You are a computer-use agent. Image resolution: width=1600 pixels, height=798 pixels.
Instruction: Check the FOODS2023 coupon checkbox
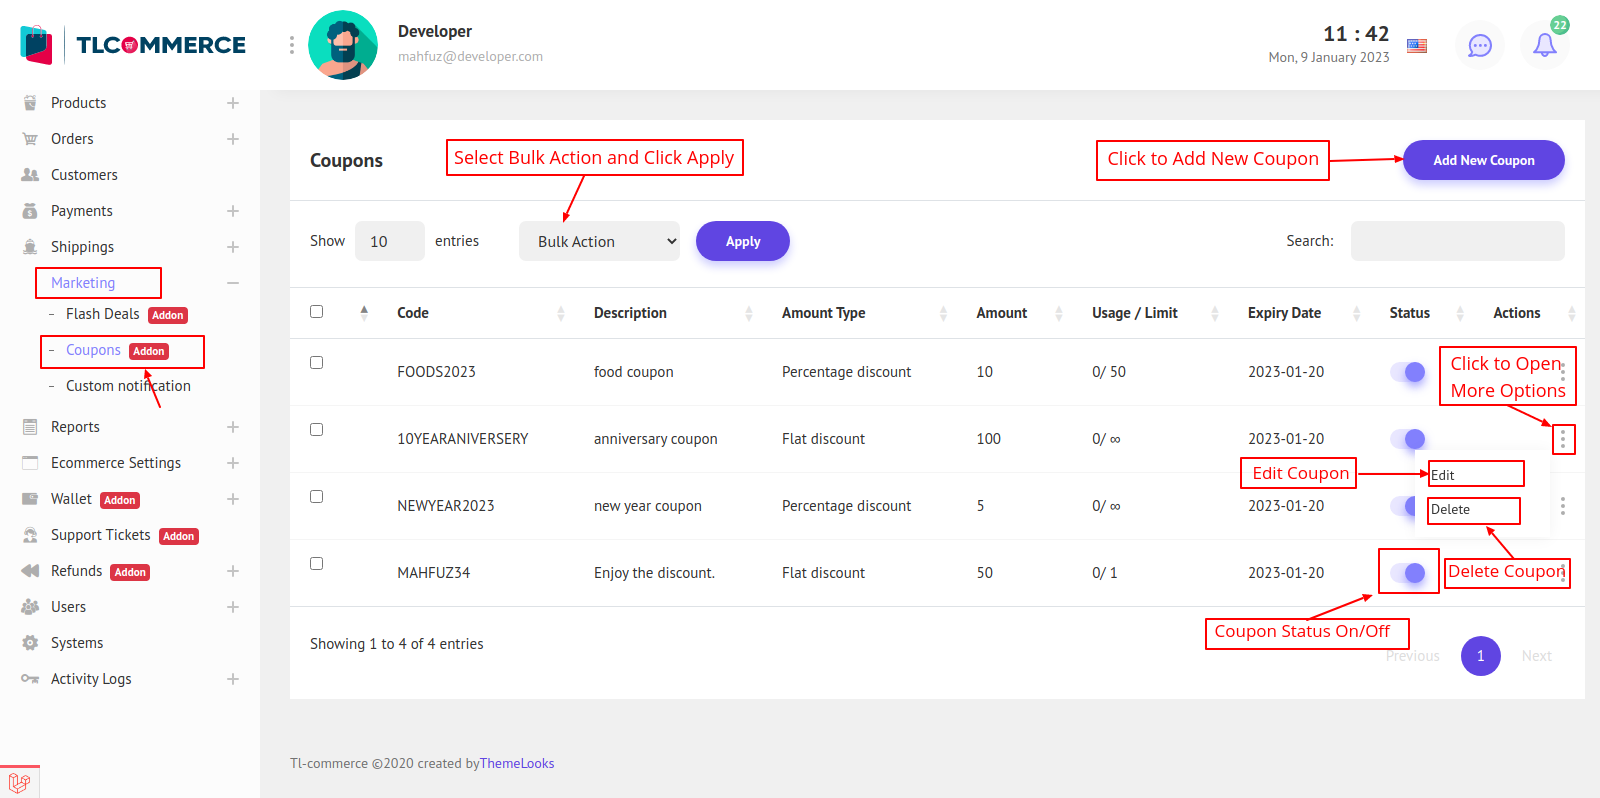(316, 362)
